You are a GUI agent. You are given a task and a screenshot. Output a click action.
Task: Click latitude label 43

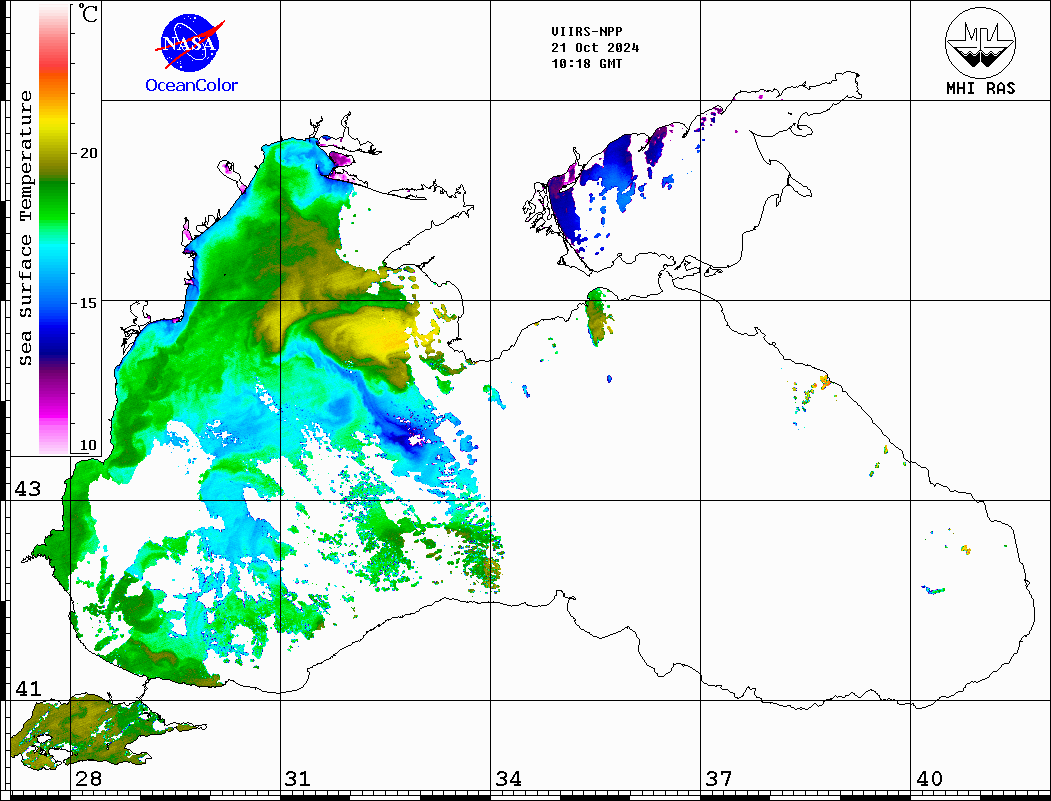(28, 489)
